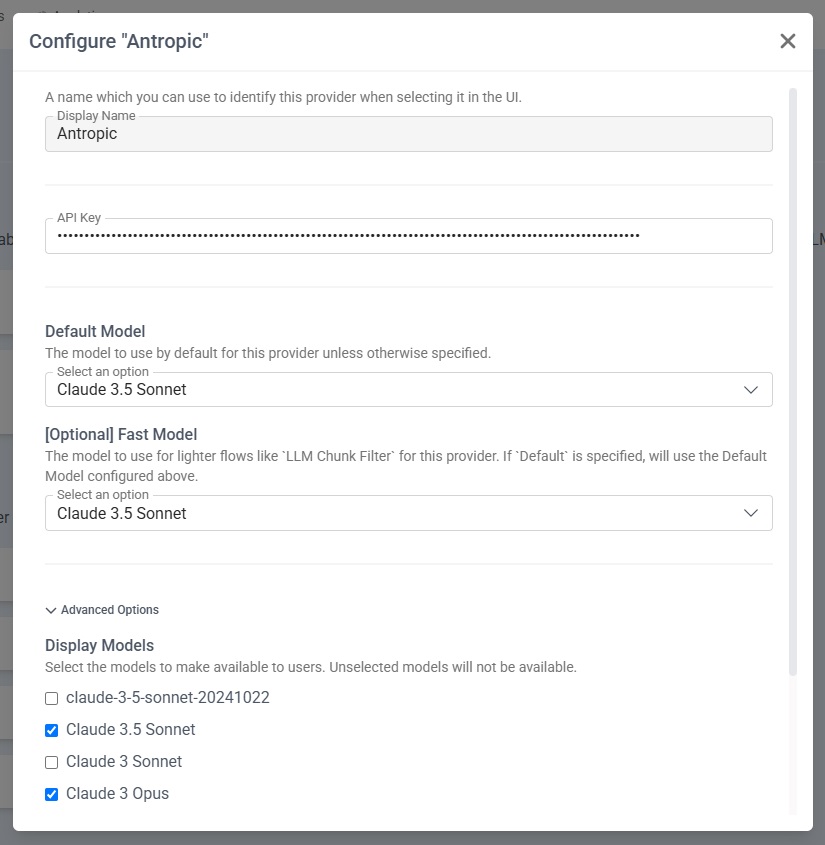825x845 pixels.
Task: Enable the claude-3-5-sonnet-20241022 checkbox
Action: pos(52,698)
